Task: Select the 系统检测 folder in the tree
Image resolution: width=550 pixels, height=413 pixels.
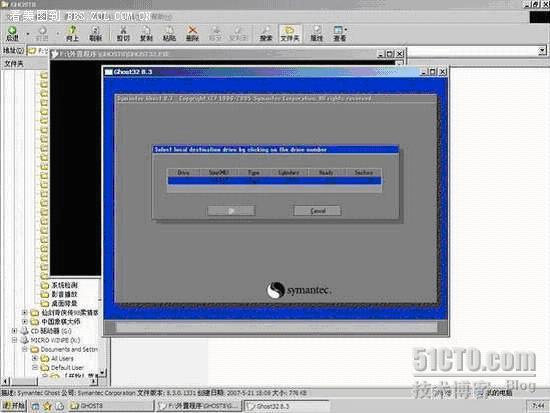Action: [64, 285]
